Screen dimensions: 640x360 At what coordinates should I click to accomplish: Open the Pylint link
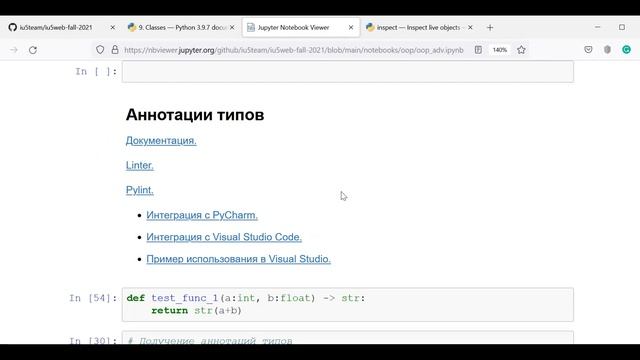click(140, 190)
